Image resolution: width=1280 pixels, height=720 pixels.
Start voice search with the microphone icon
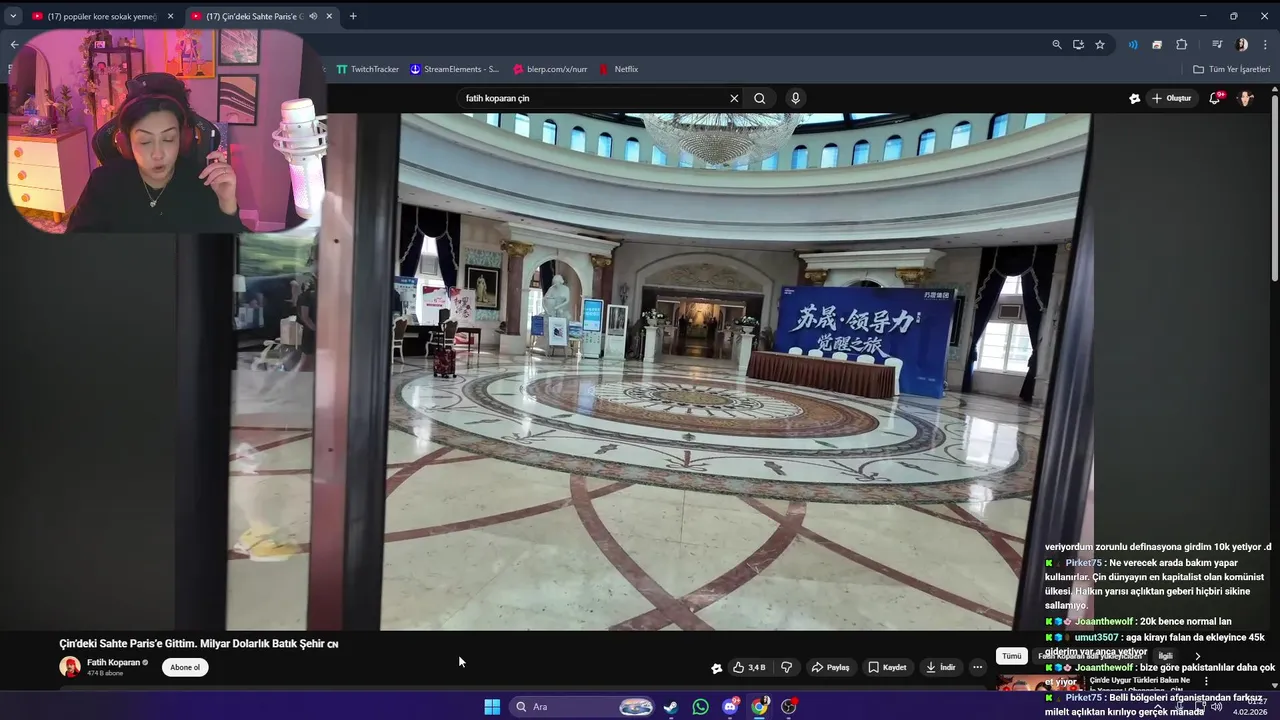pyautogui.click(x=795, y=98)
